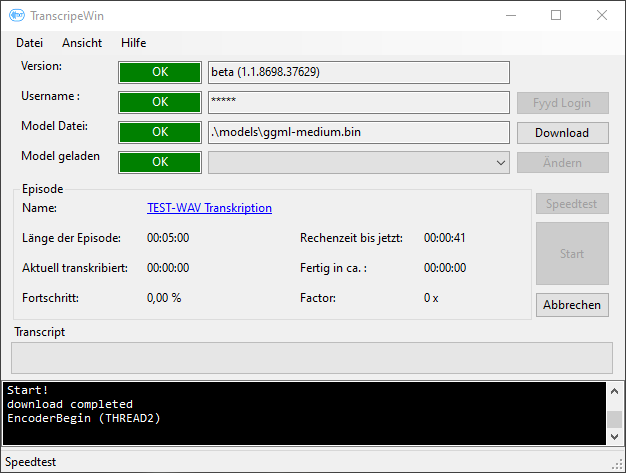The image size is (626, 473).
Task: Click the Model Datei path field
Action: point(358,132)
